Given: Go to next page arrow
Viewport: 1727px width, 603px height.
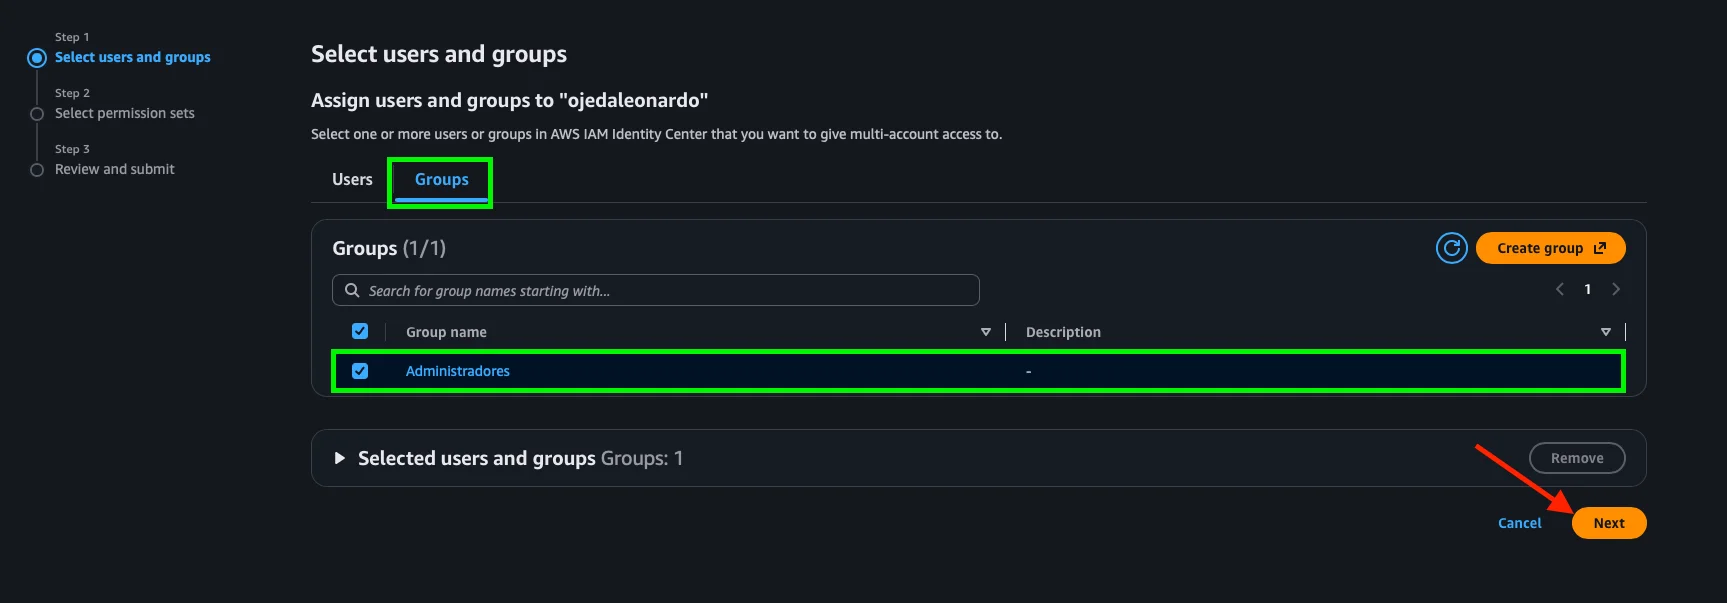Looking at the screenshot, I should (x=1616, y=289).
